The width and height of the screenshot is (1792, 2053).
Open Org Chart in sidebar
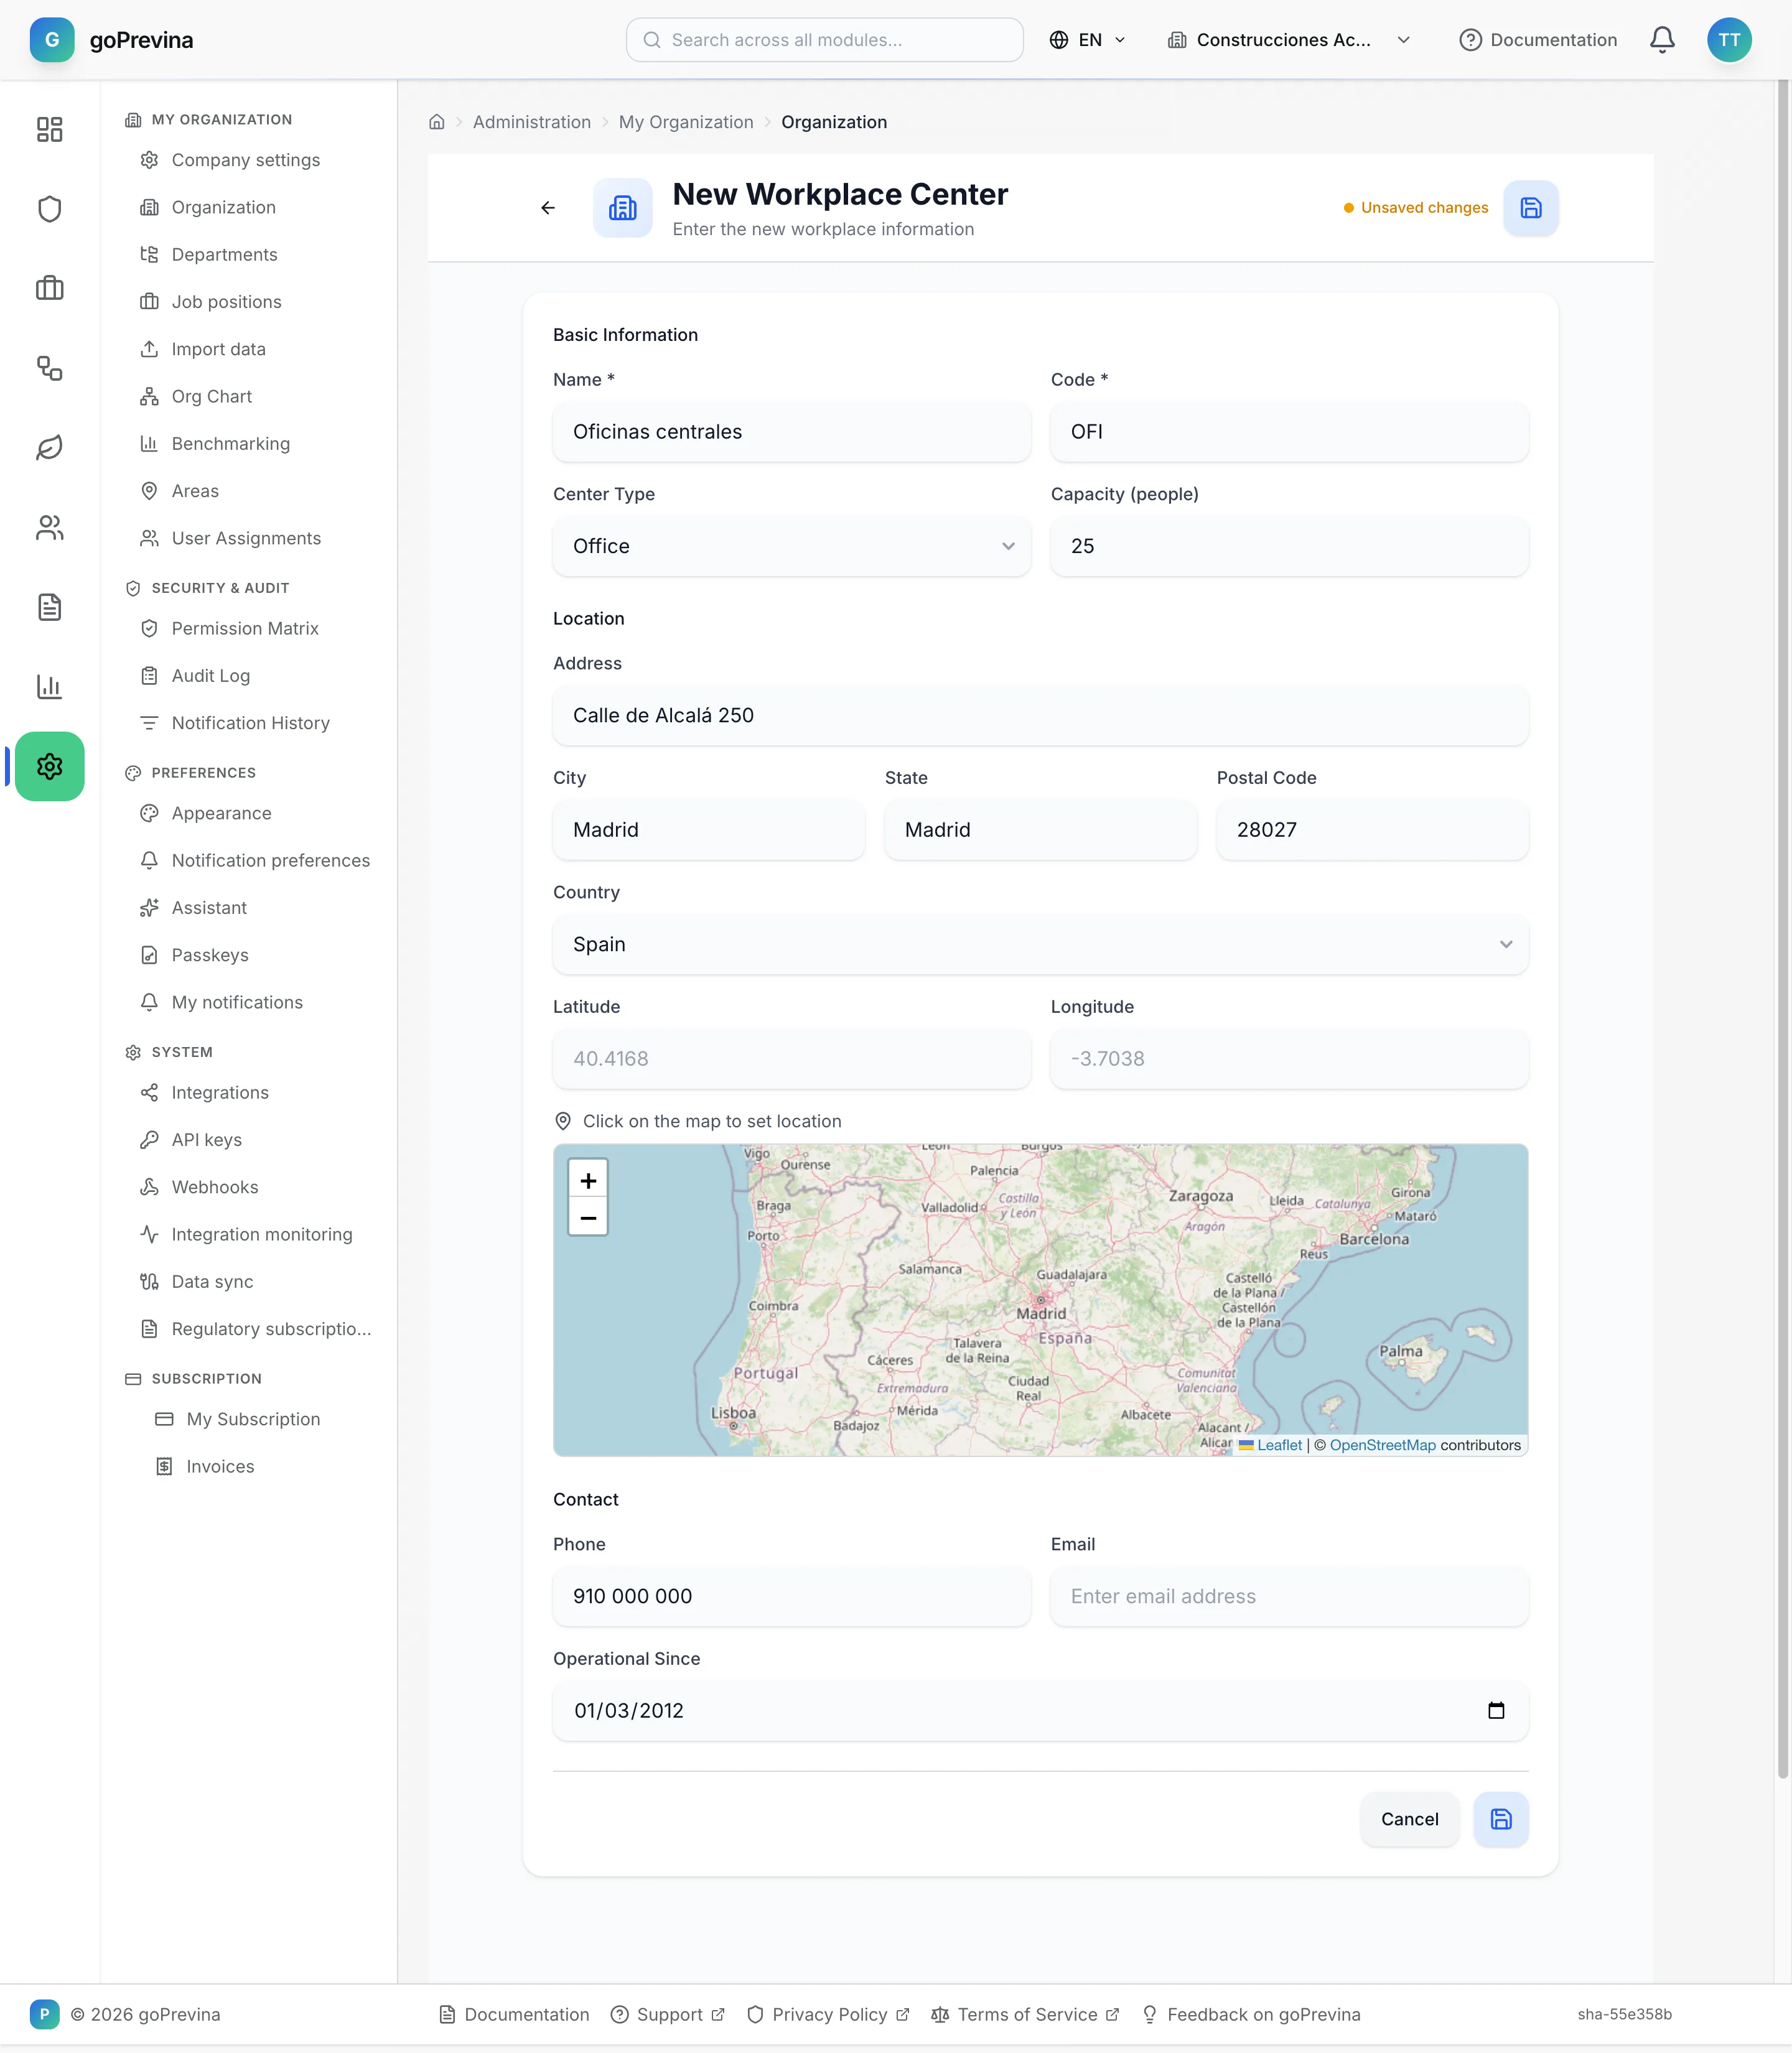coord(212,397)
